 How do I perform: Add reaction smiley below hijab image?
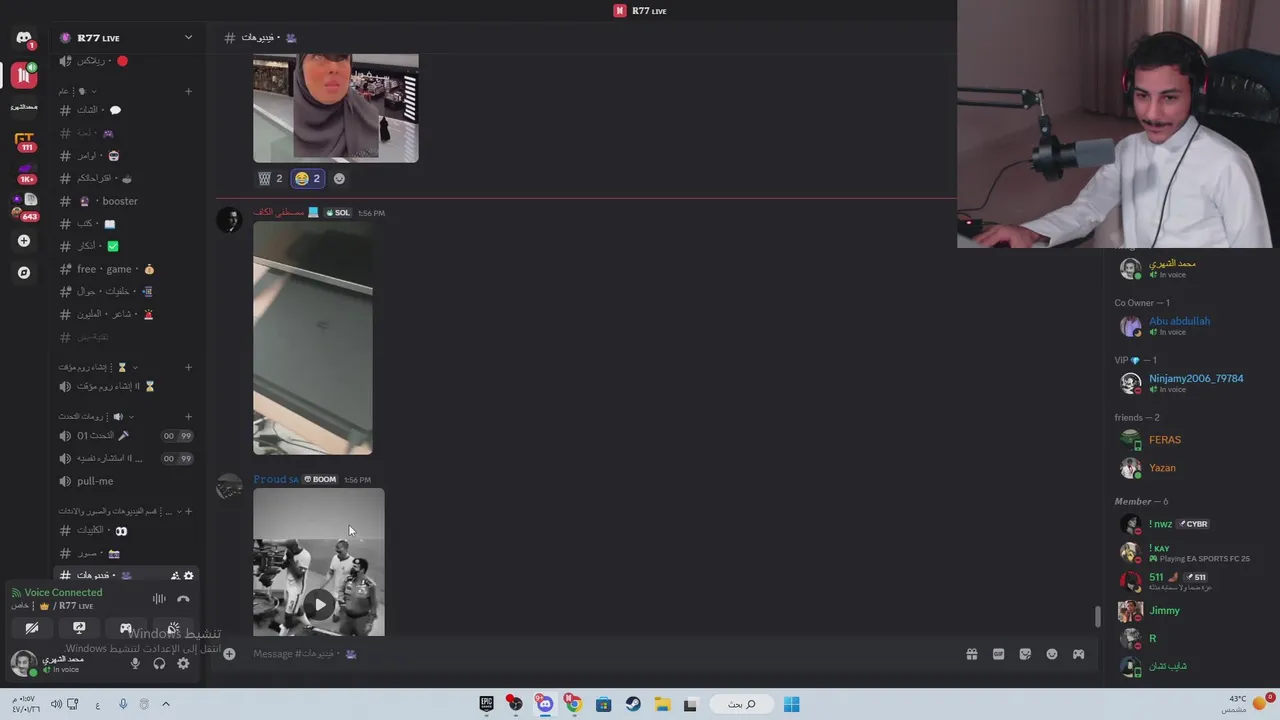tap(339, 178)
